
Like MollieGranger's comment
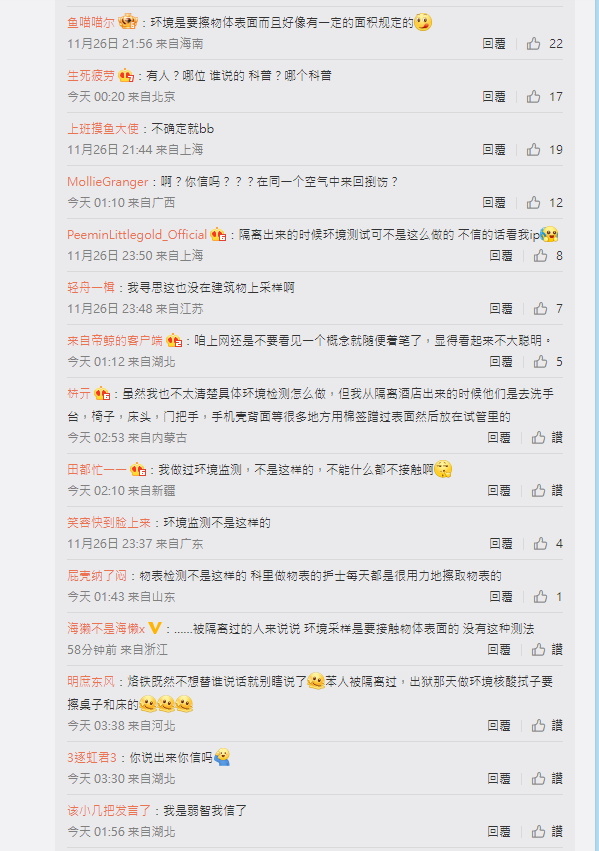[x=533, y=203]
